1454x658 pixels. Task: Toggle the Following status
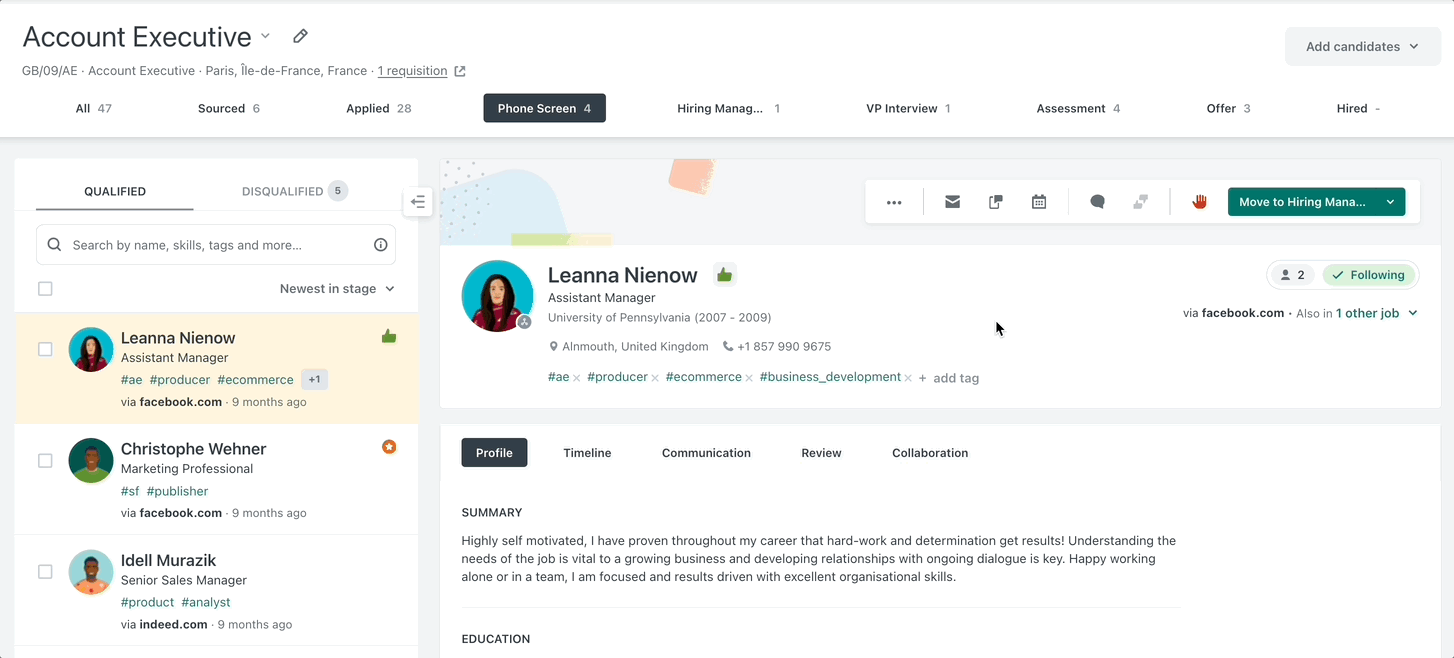[x=1368, y=275]
